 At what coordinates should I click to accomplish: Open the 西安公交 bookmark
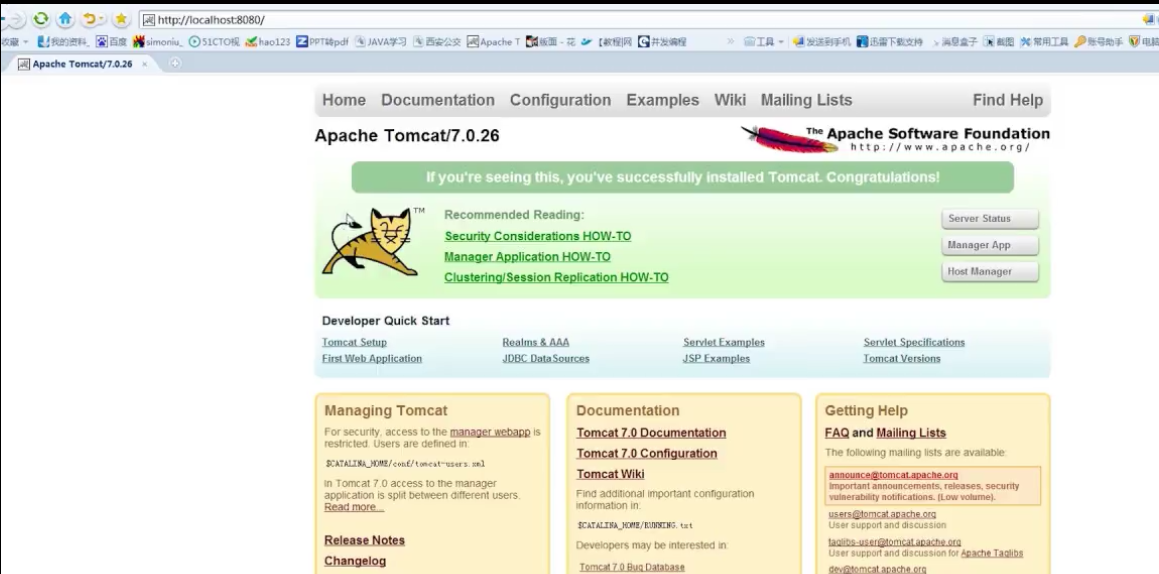[x=438, y=42]
